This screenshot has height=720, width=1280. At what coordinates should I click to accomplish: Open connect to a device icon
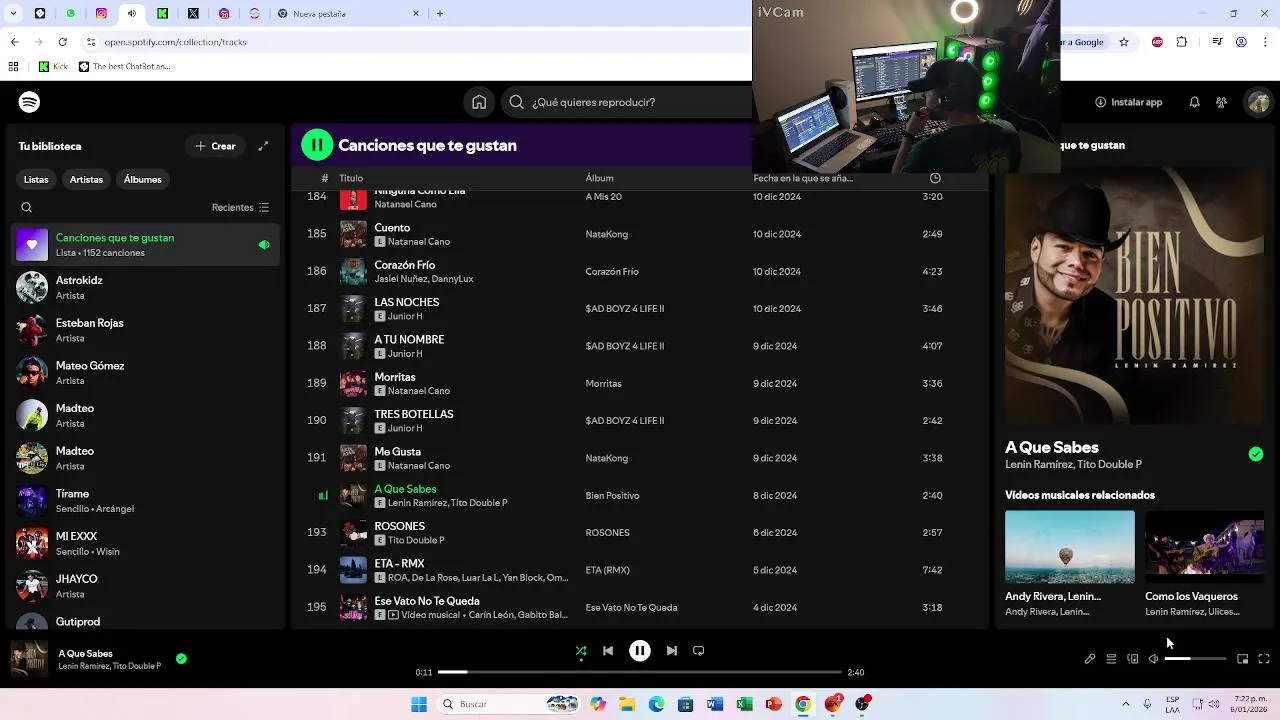pos(1132,659)
